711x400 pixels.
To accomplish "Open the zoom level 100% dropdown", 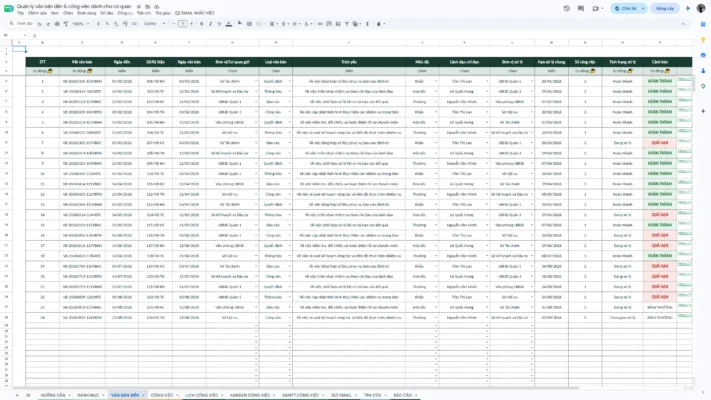I will (x=81, y=24).
